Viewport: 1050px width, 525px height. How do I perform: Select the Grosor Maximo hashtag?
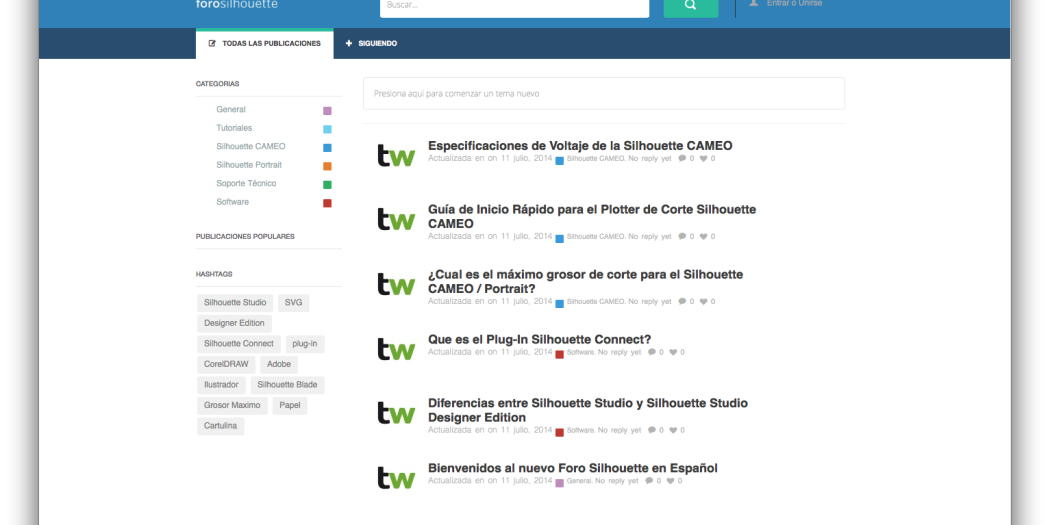tap(232, 406)
